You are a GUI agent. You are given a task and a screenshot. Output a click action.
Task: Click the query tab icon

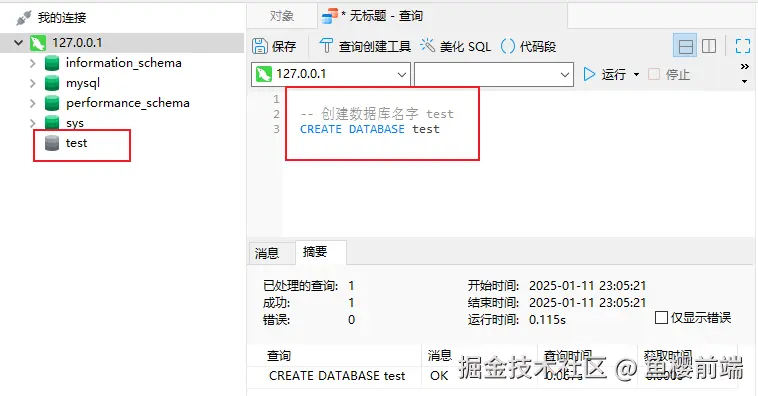coord(330,16)
